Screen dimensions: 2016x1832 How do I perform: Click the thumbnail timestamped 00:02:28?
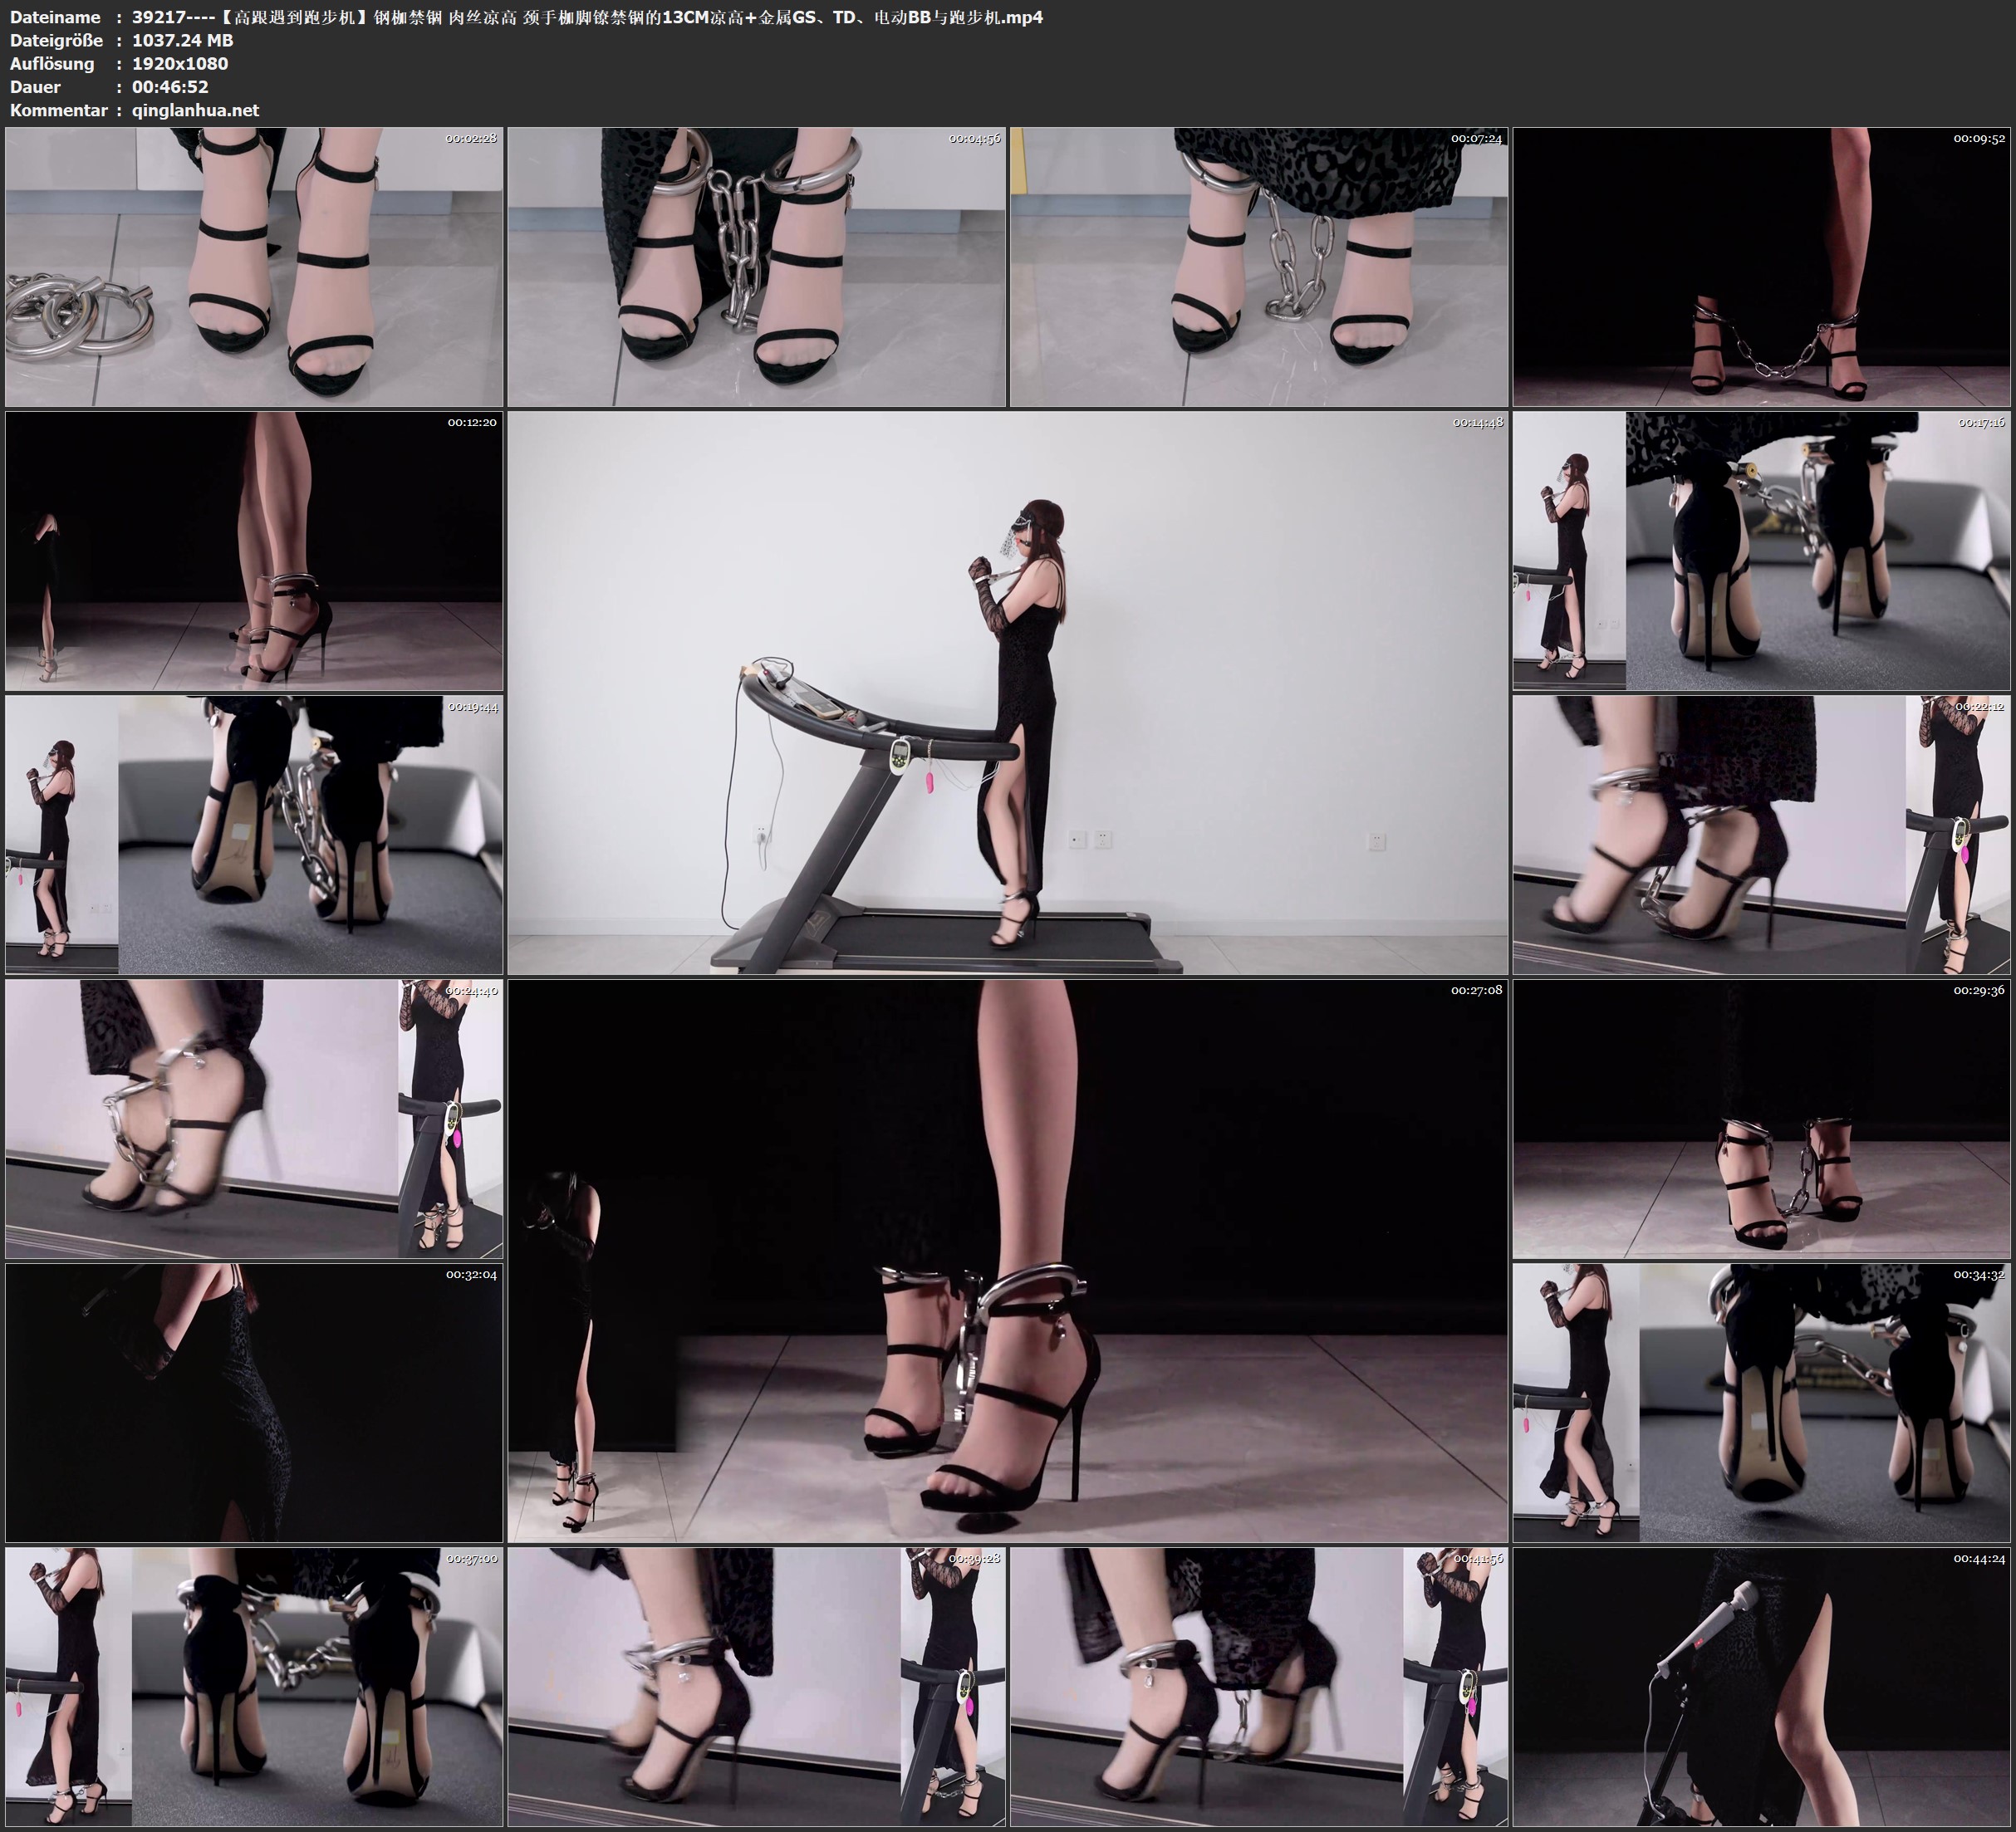254,267
